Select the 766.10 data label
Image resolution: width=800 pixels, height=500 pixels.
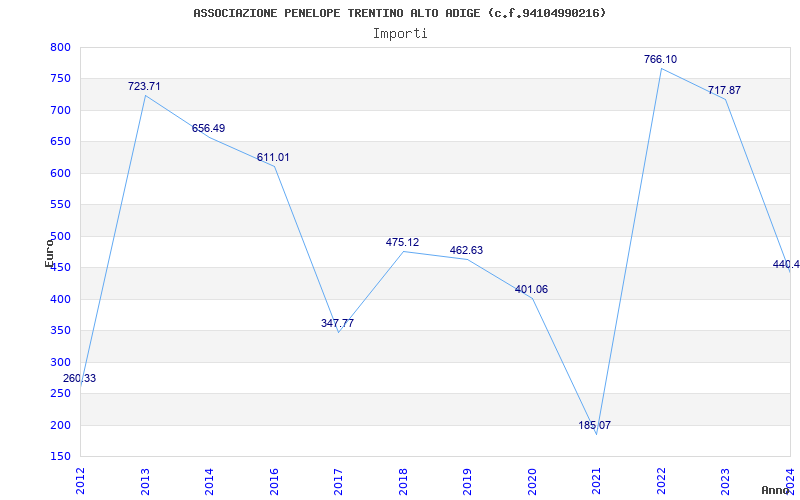pyautogui.click(x=660, y=59)
